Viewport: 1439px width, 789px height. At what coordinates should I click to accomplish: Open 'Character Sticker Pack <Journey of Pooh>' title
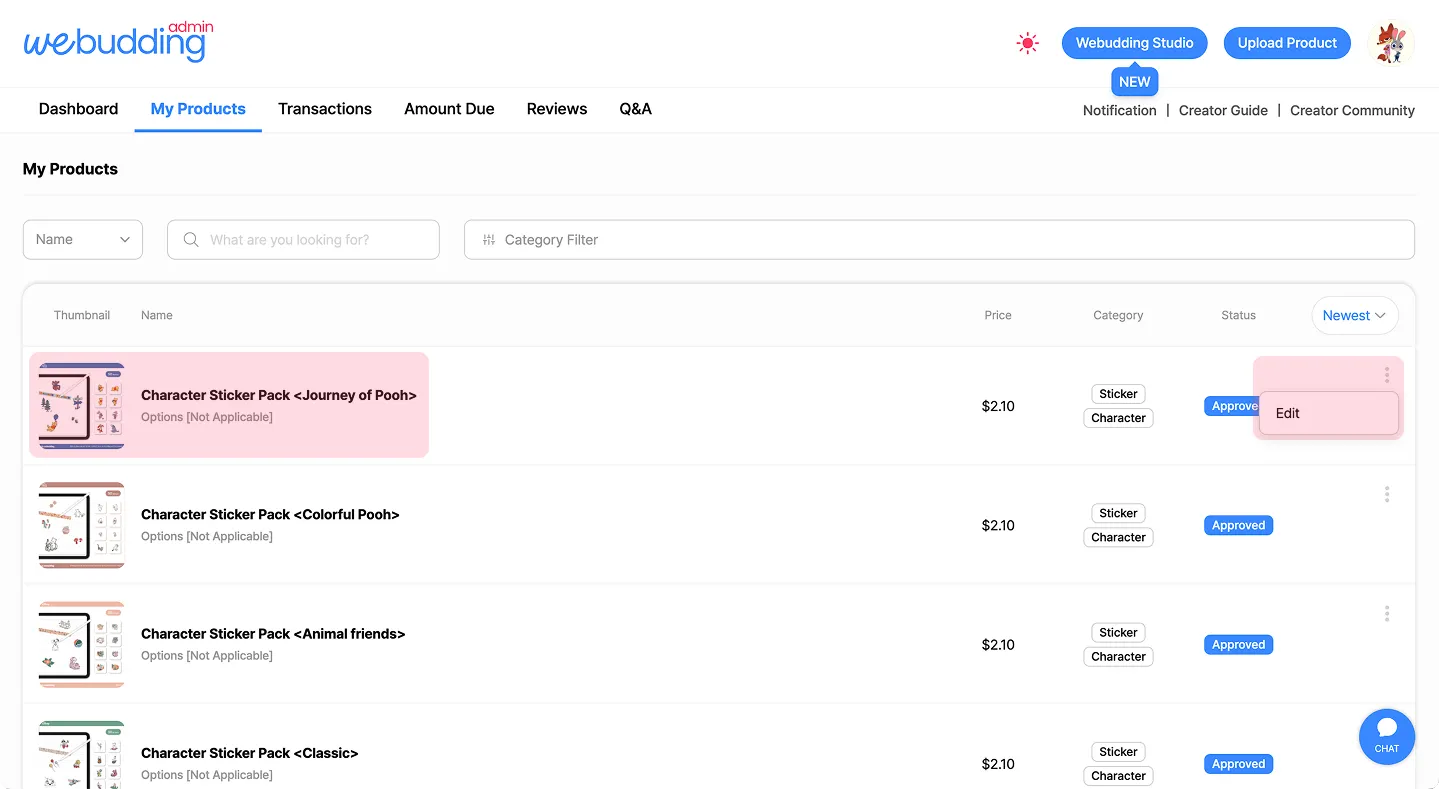click(x=279, y=395)
